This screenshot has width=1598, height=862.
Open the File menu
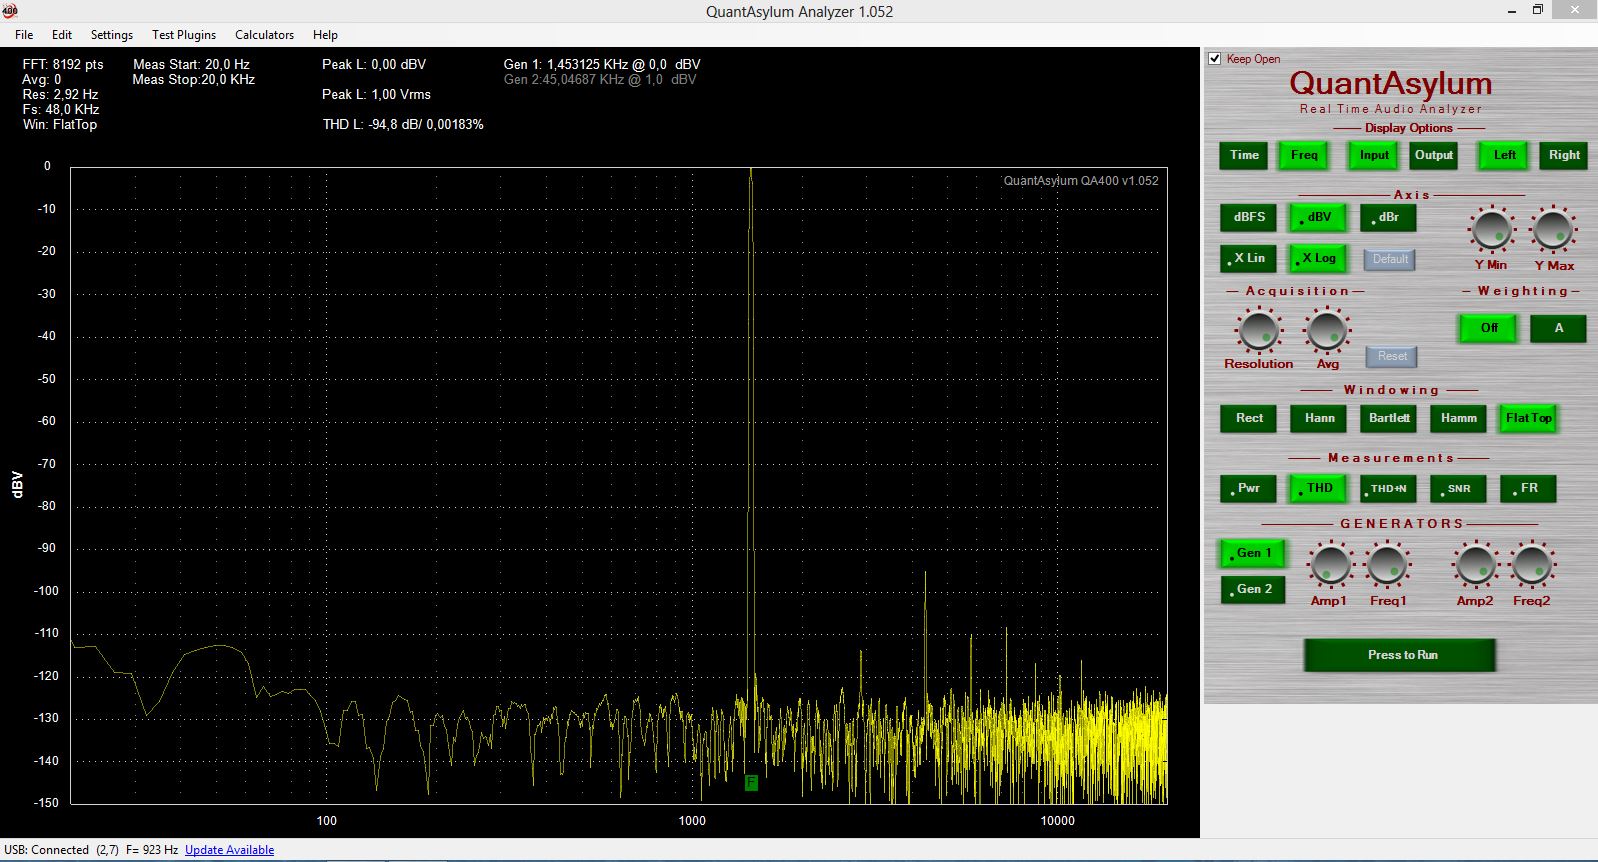pos(24,34)
